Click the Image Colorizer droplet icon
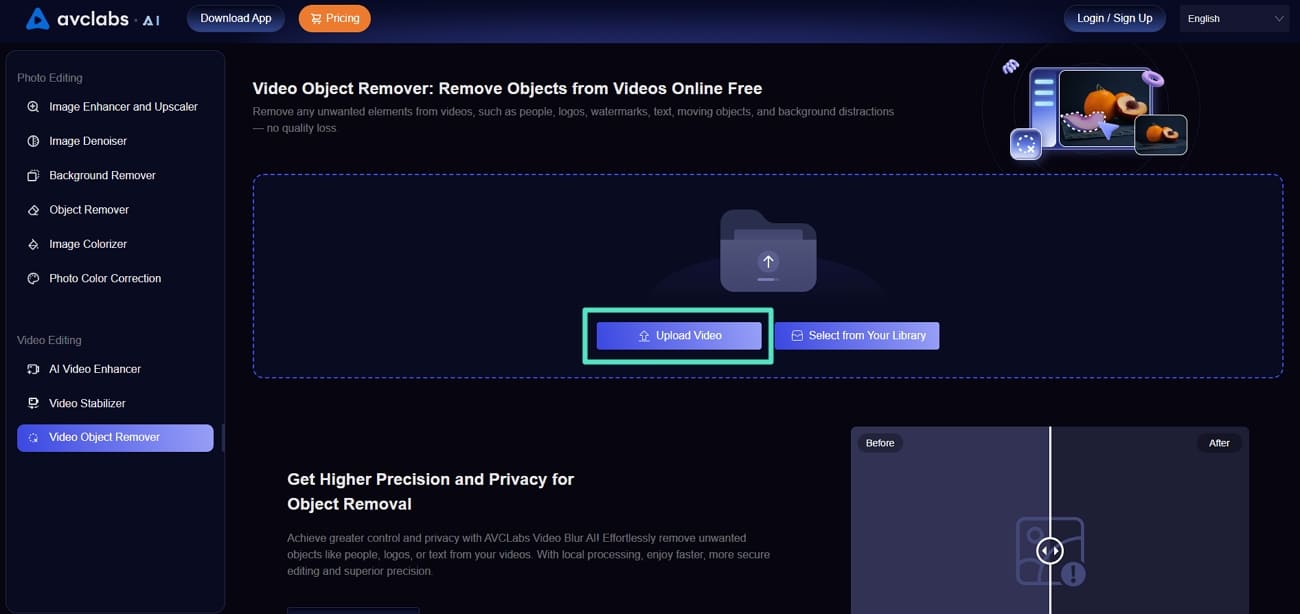 [33, 244]
